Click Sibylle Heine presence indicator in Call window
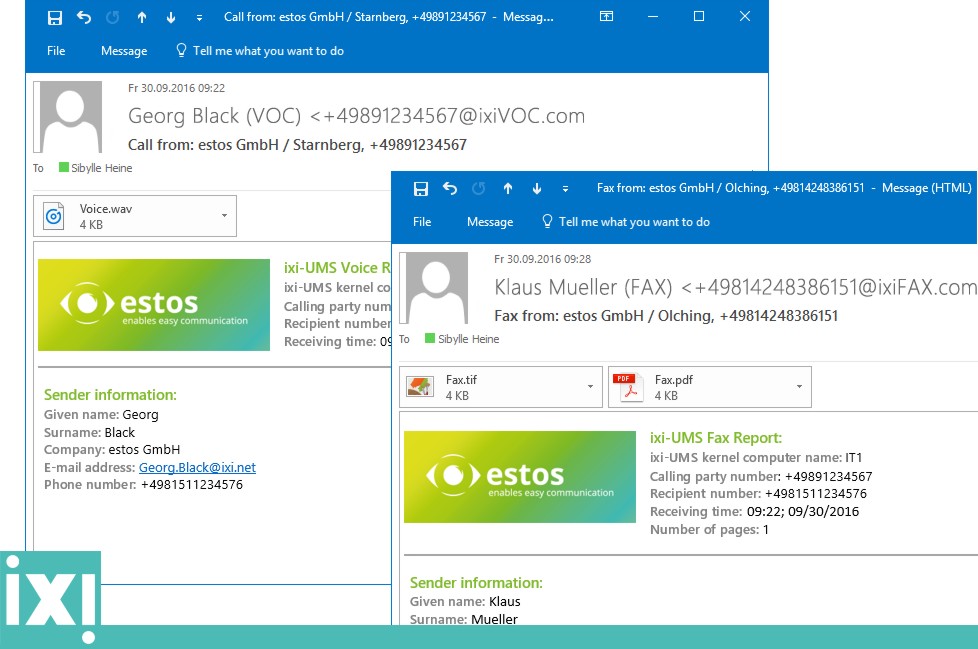The height and width of the screenshot is (649, 978). click(64, 167)
